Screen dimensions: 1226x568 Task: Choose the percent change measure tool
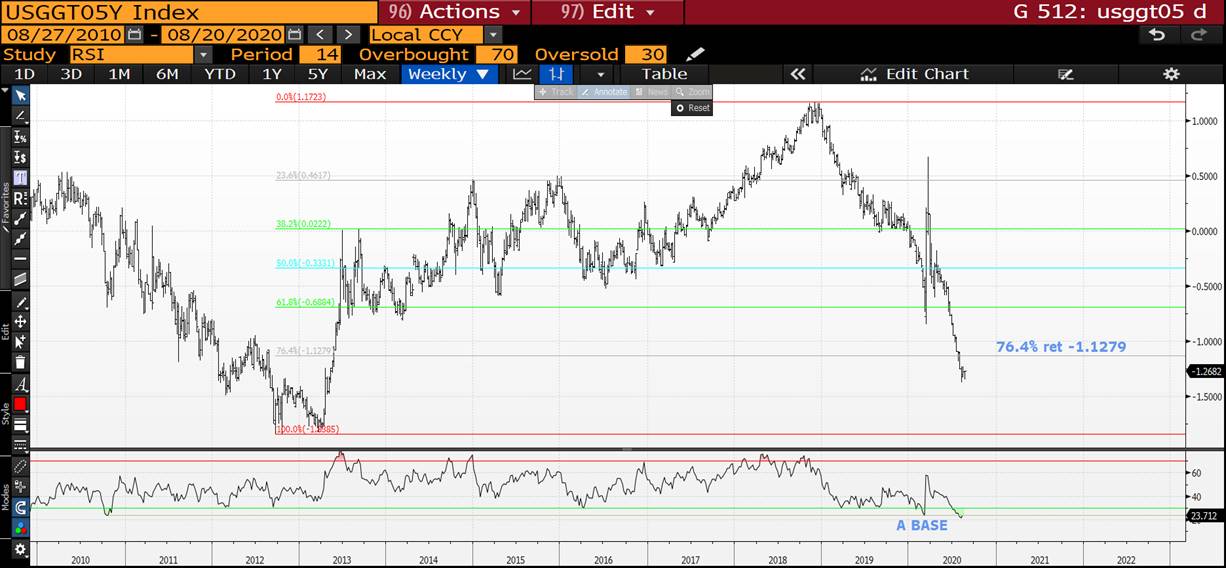pos(20,138)
